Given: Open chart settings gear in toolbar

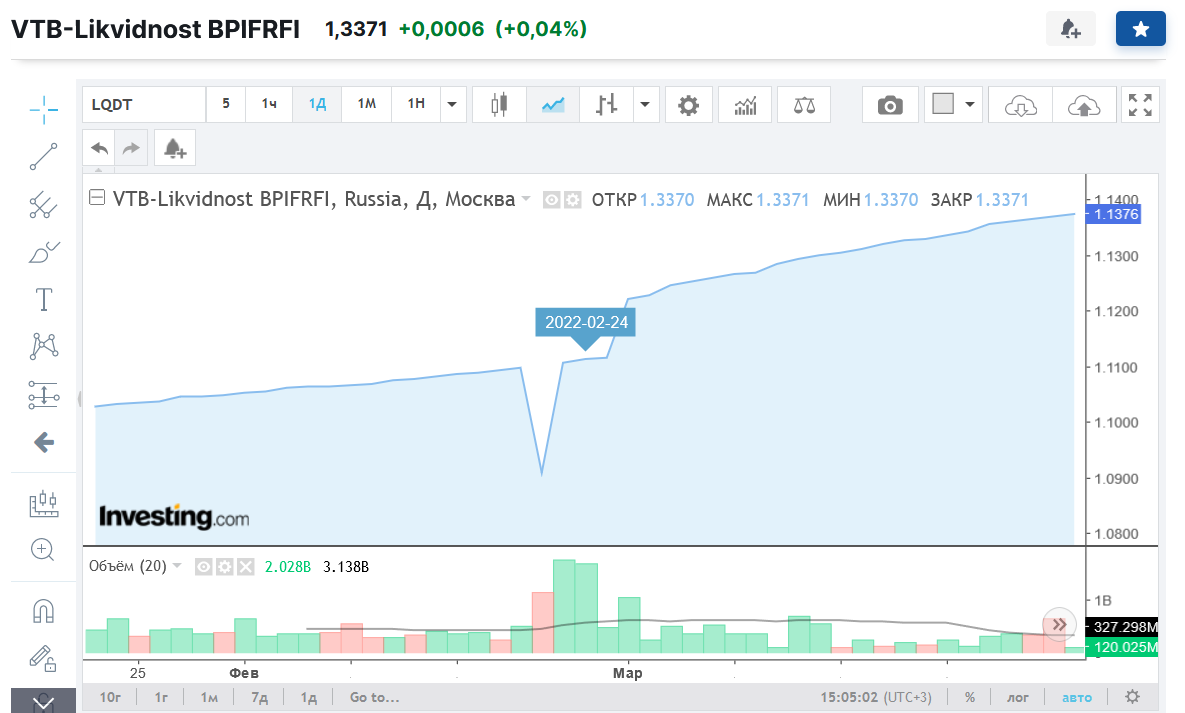Looking at the screenshot, I should (688, 104).
